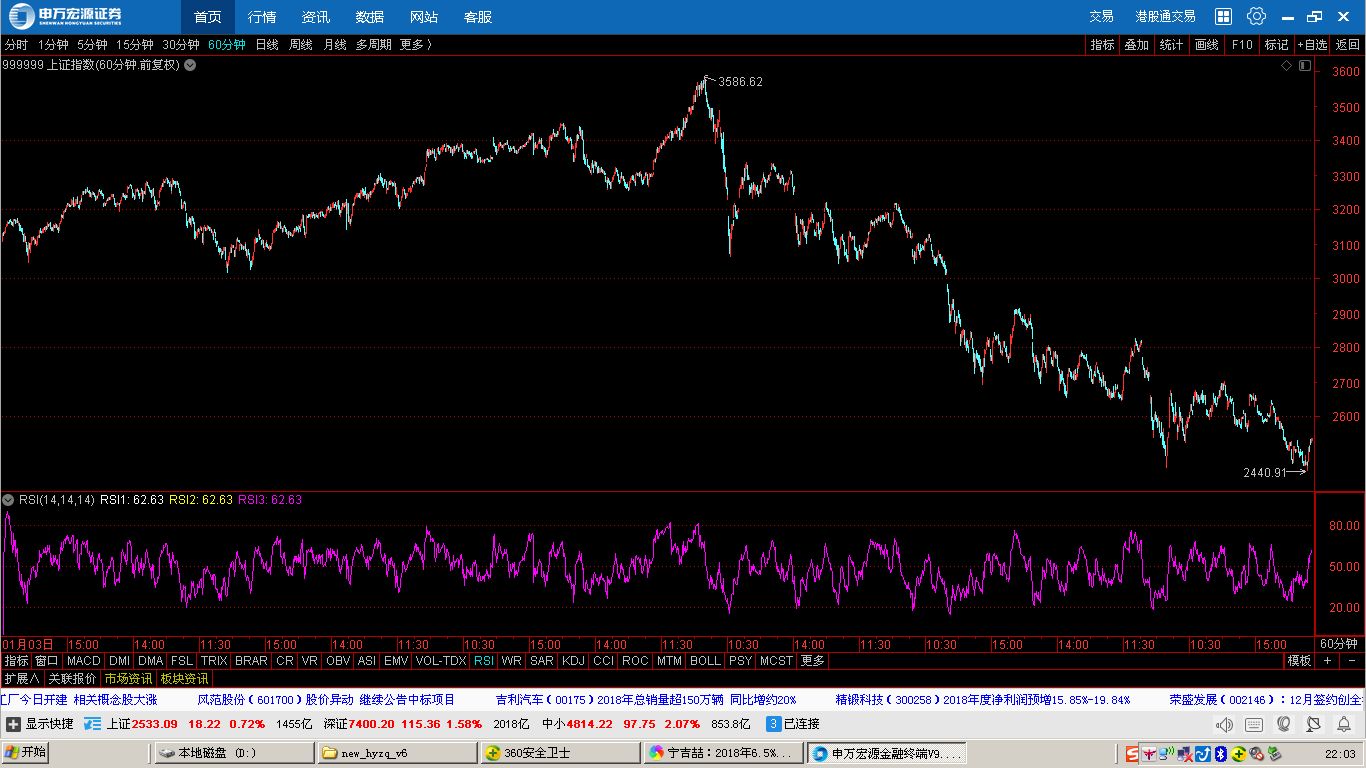Click the 返回 back button
Image resolution: width=1366 pixels, height=768 pixels.
click(x=1347, y=45)
